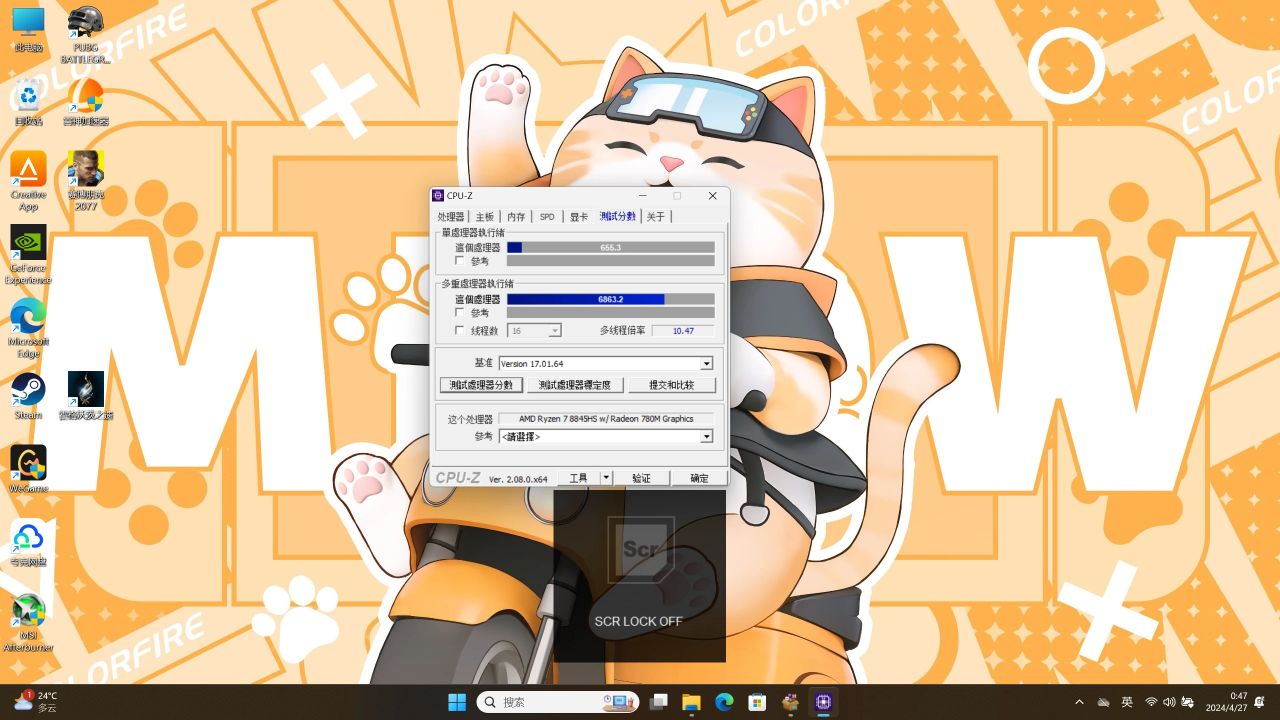Open the Tools (工具) dropdown arrow
This screenshot has height=720, width=1280.
(x=606, y=478)
